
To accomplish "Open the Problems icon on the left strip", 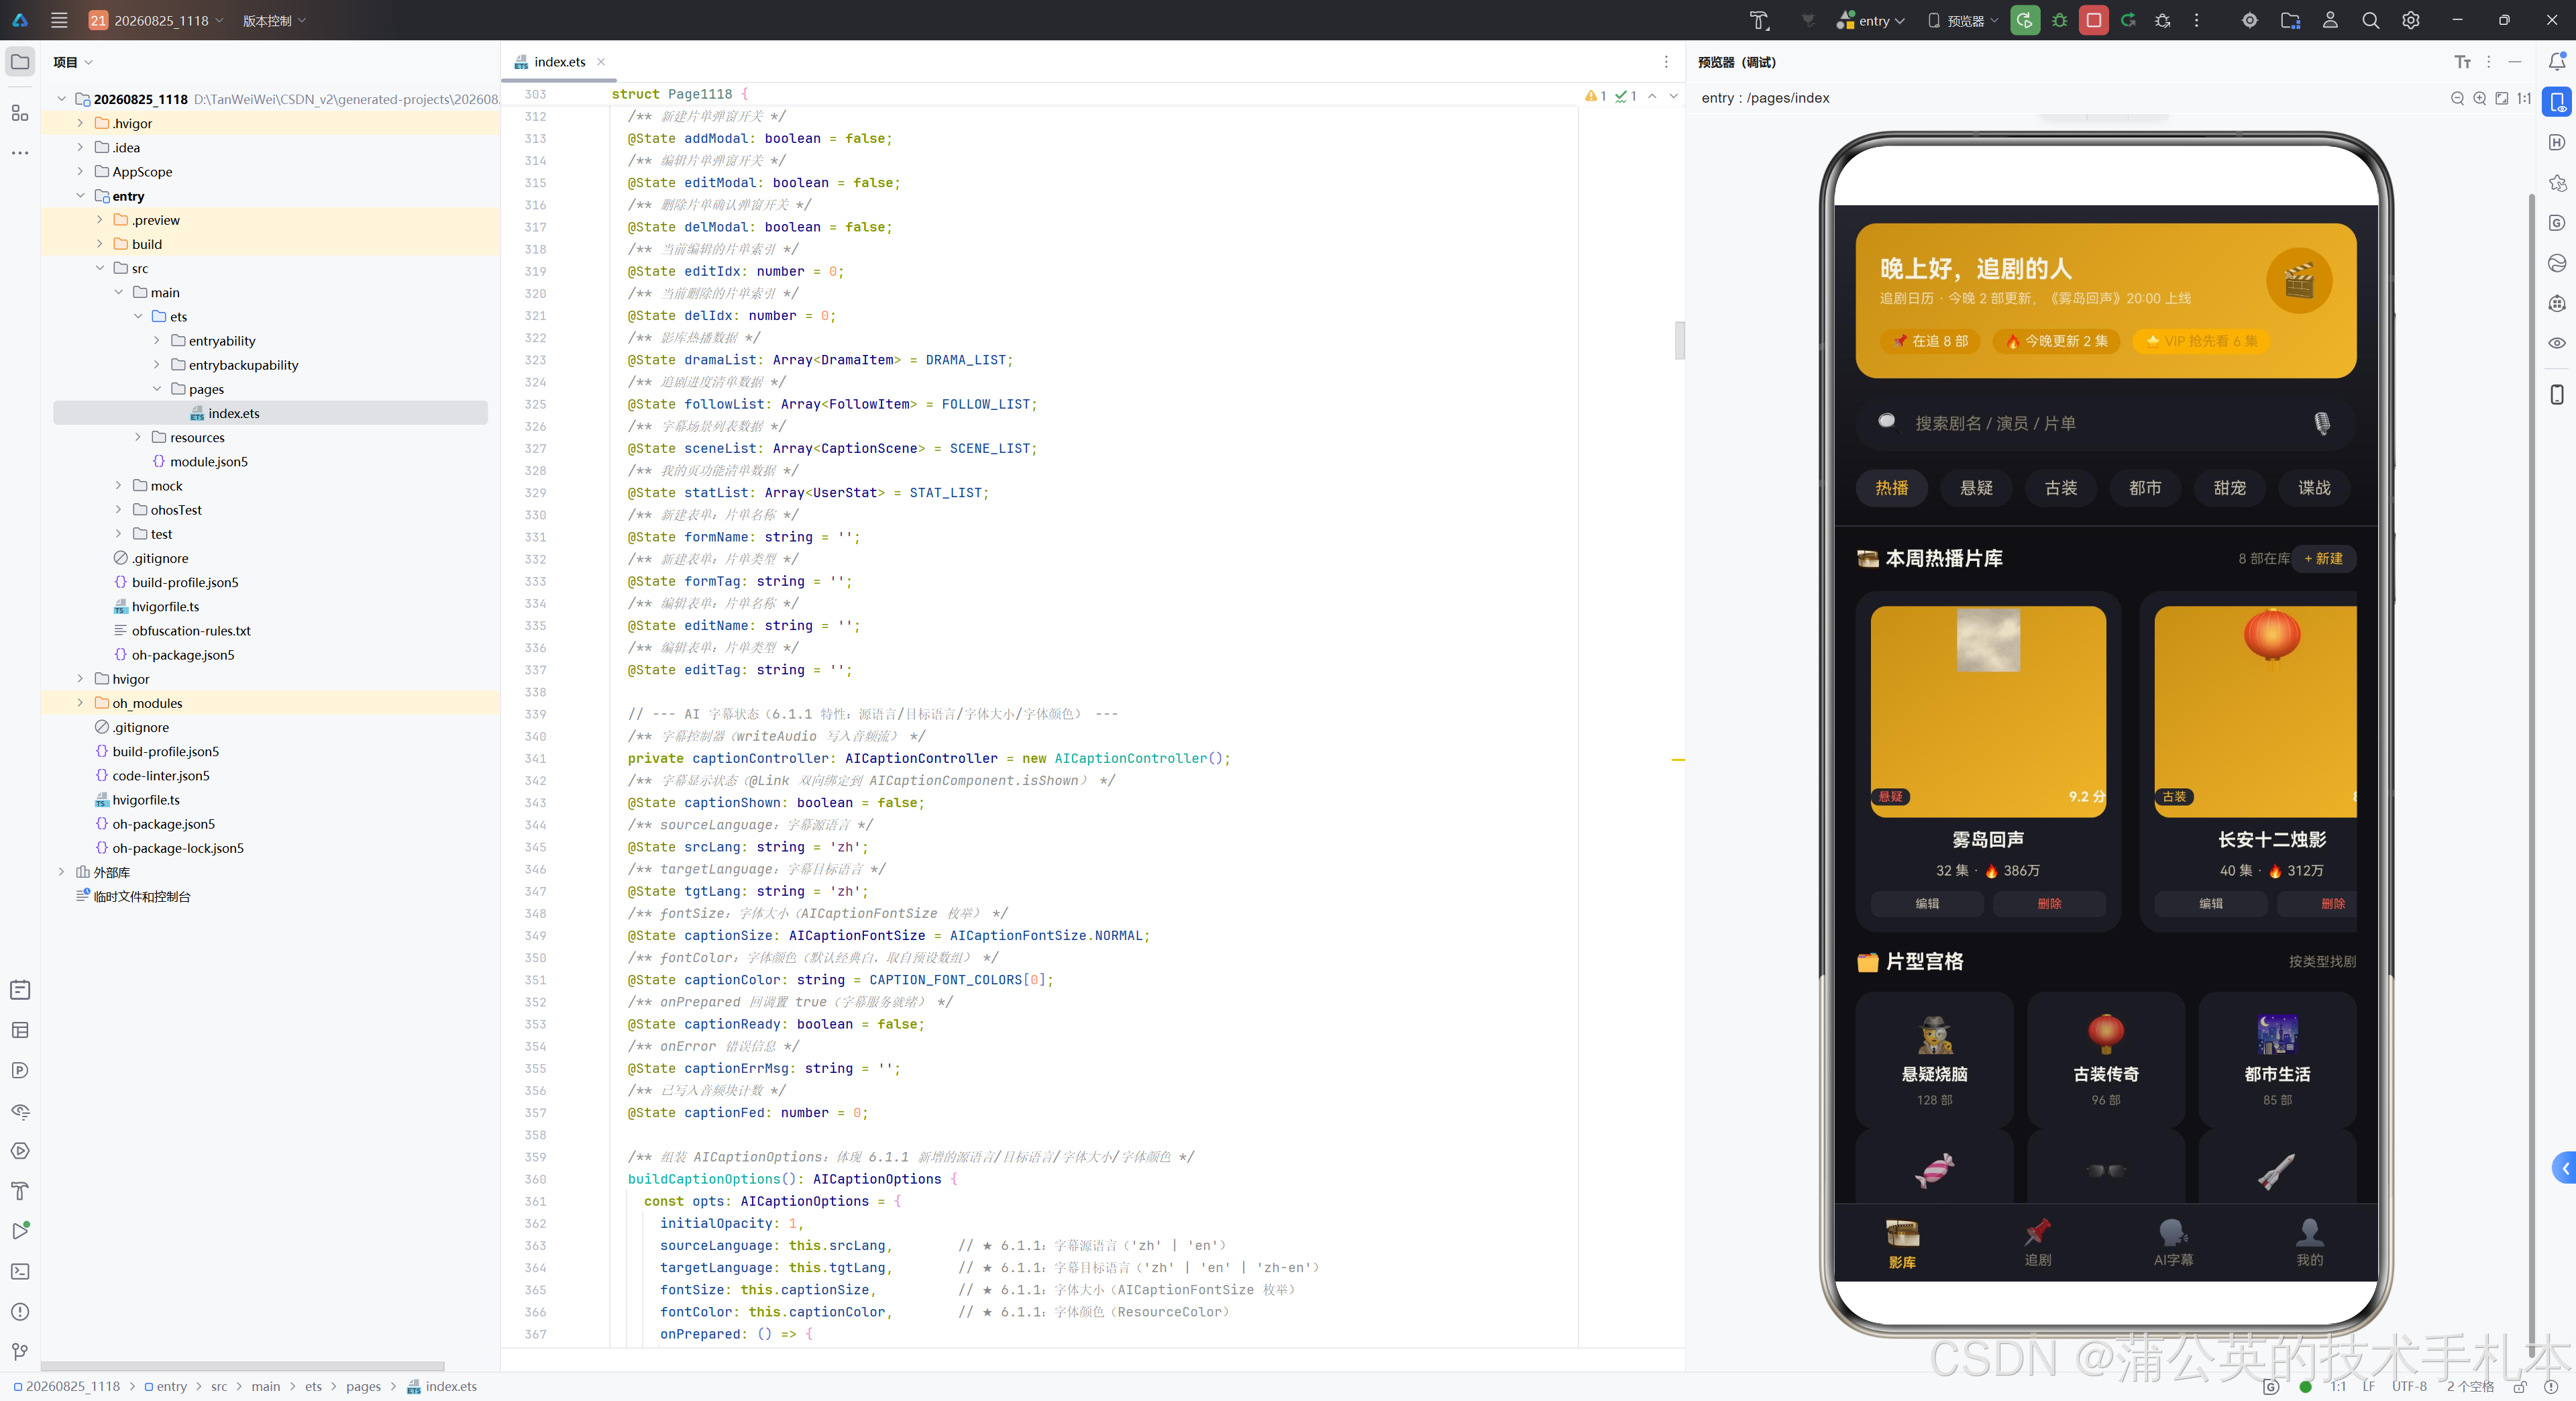I will (x=20, y=1311).
